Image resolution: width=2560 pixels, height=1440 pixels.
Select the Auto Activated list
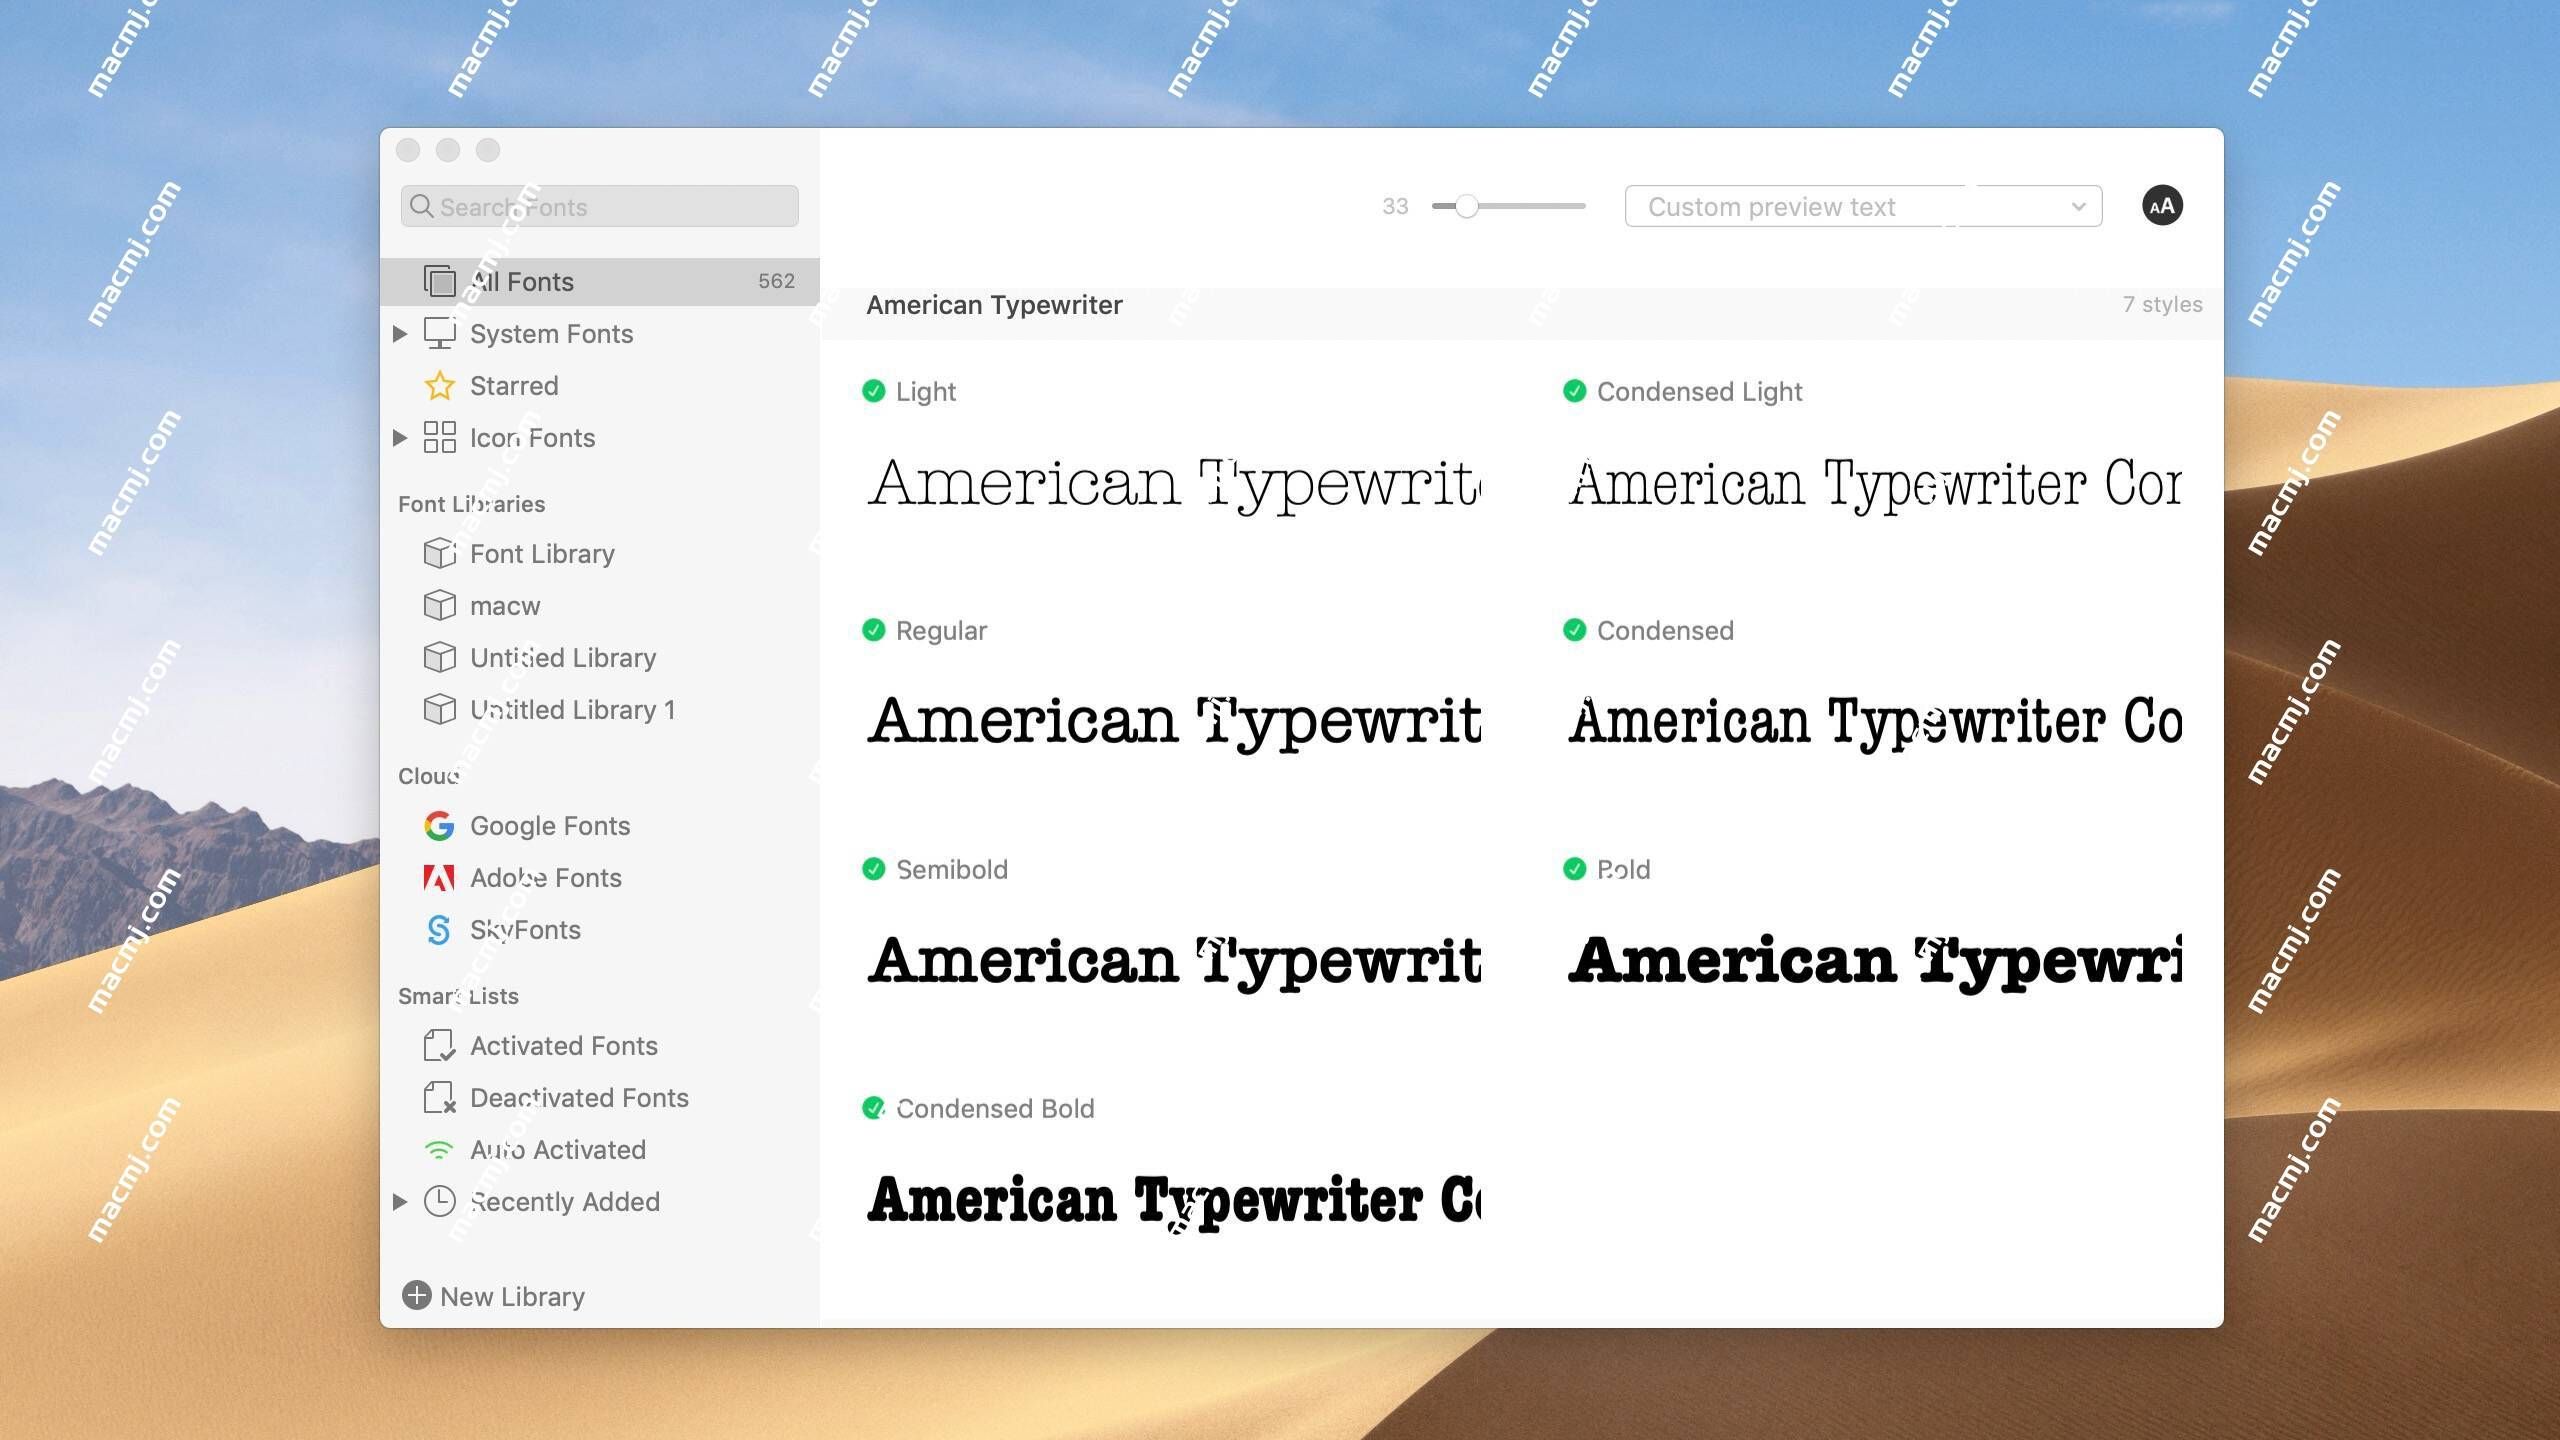tap(600, 1149)
